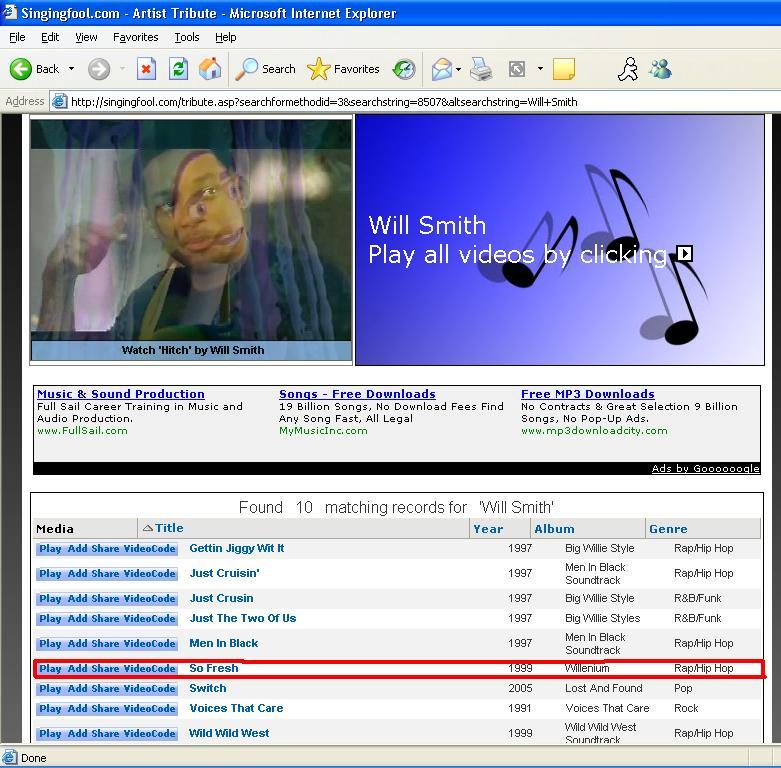Add Just Cruisin' to playlist

coord(77,574)
